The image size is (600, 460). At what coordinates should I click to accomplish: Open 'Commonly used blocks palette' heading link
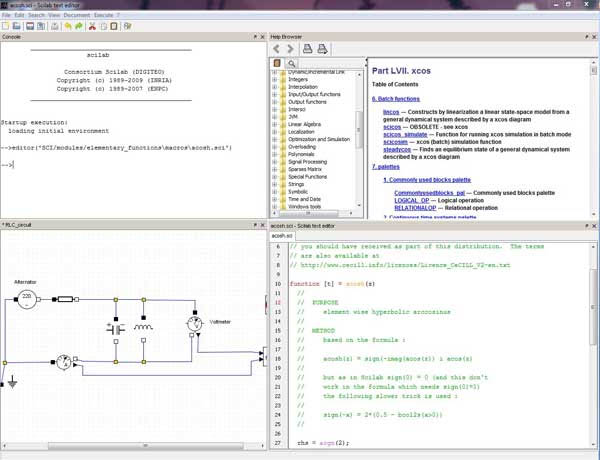click(x=427, y=180)
